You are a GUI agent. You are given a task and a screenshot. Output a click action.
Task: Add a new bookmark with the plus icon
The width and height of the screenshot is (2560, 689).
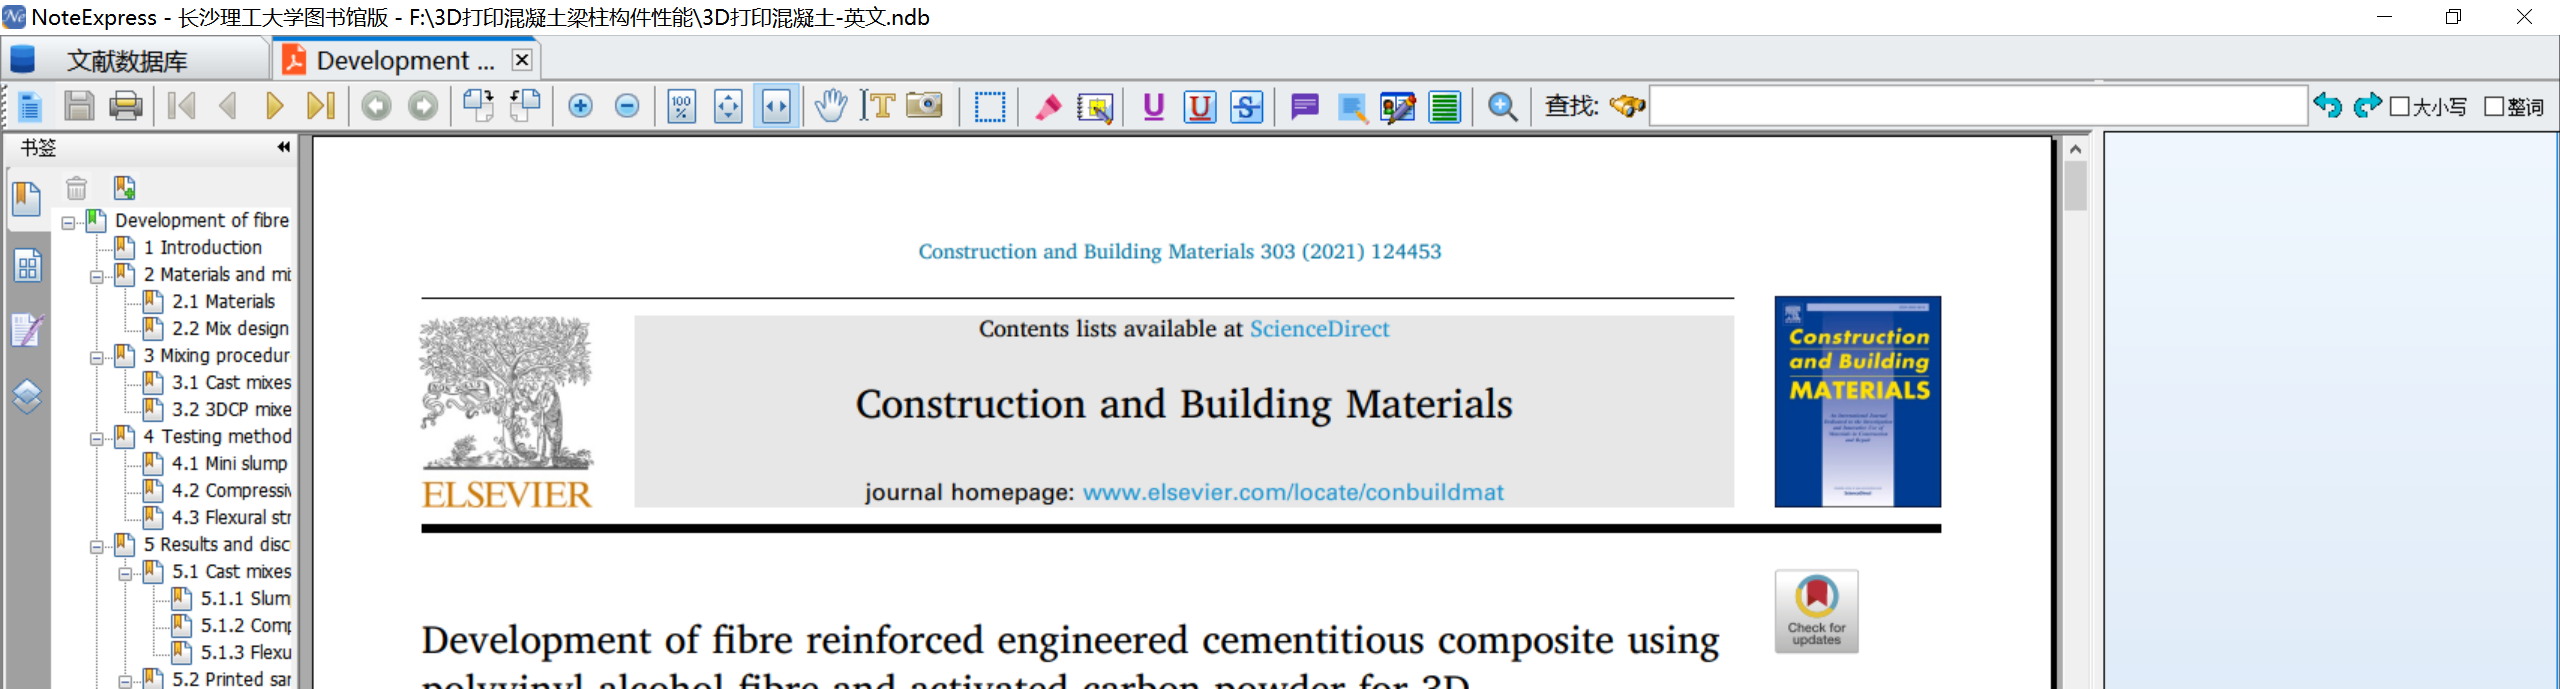[x=125, y=187]
